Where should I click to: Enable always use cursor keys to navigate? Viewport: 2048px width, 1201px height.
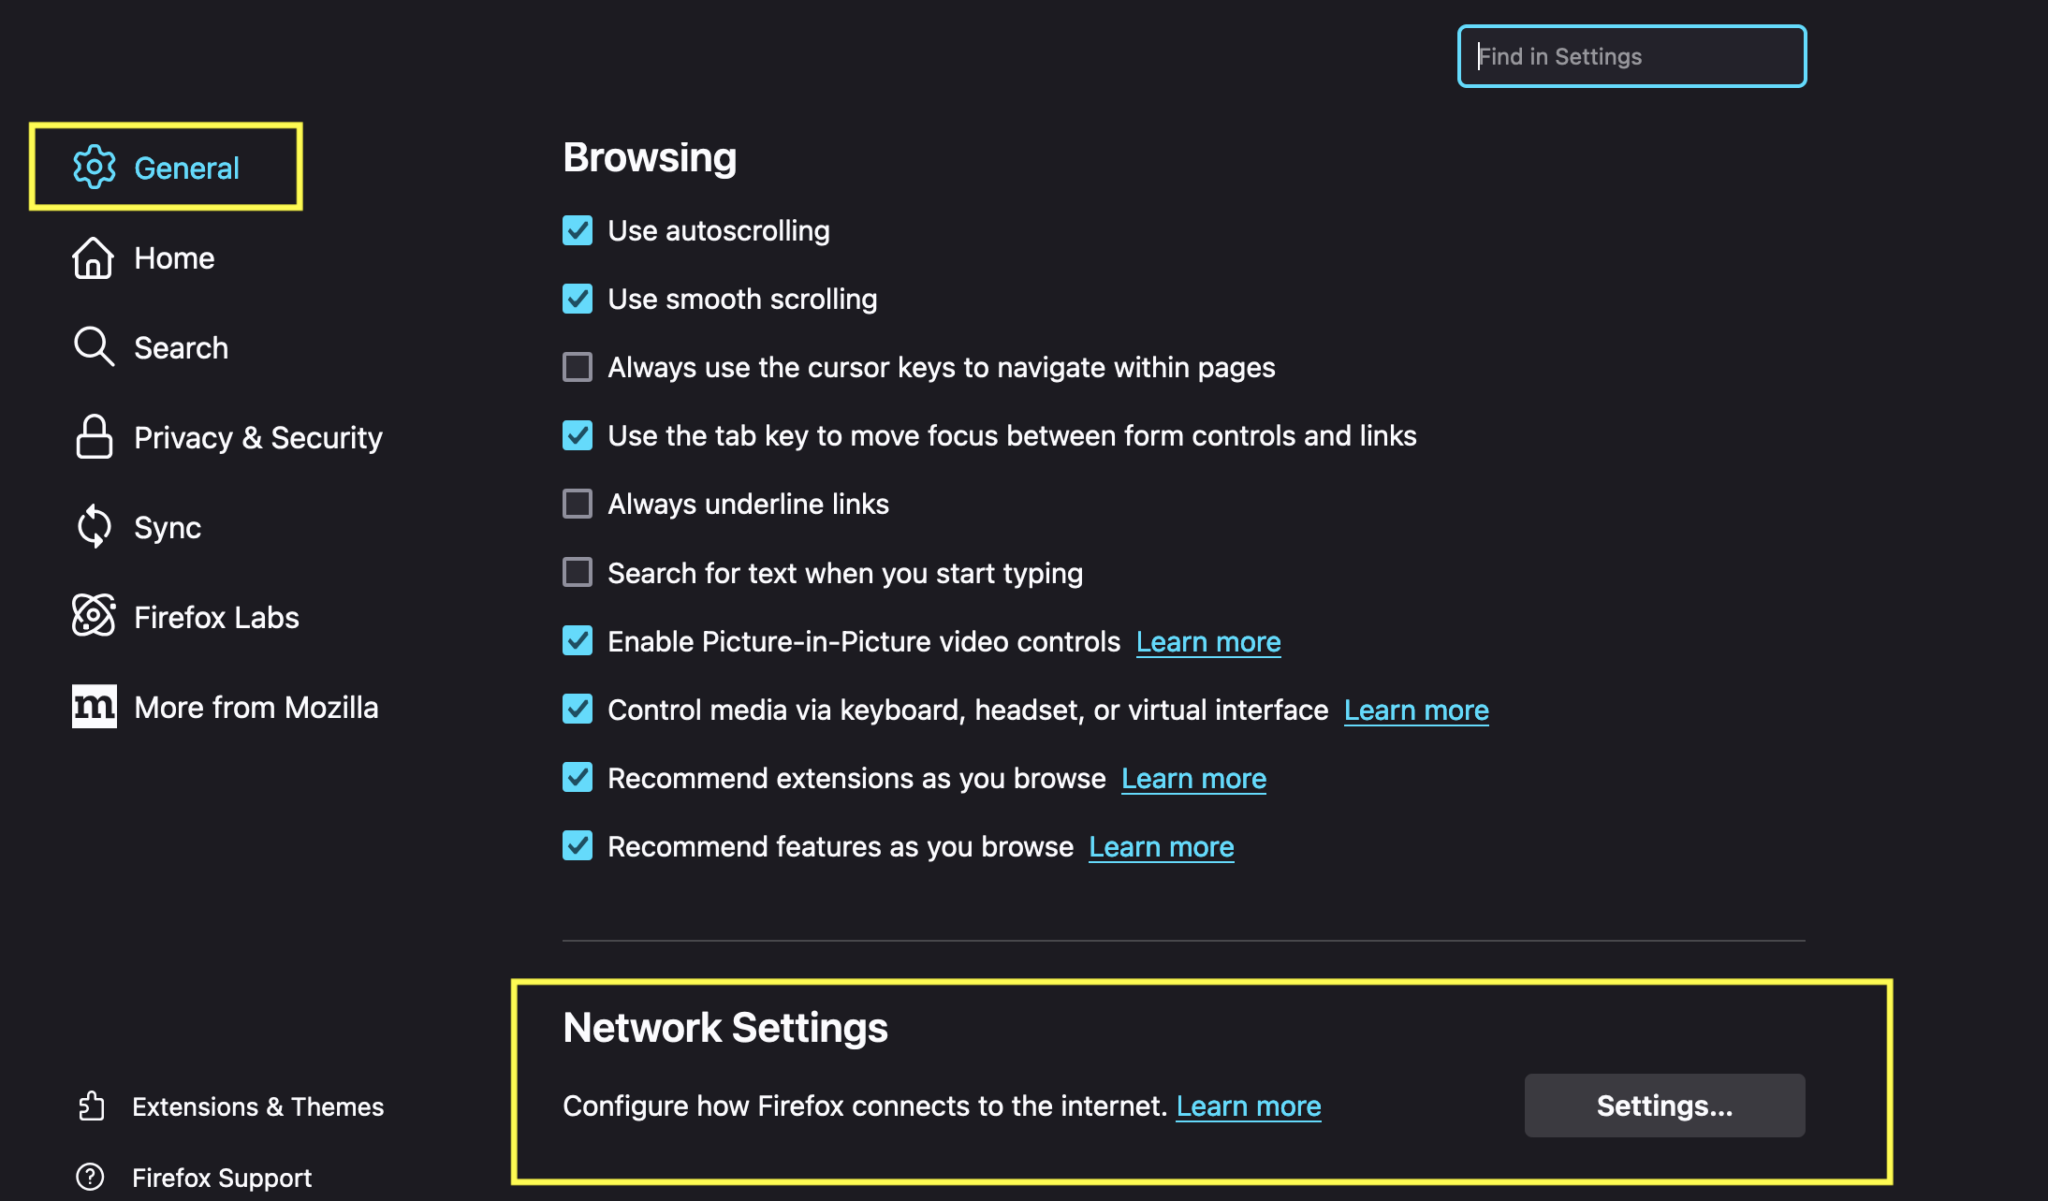(x=577, y=367)
